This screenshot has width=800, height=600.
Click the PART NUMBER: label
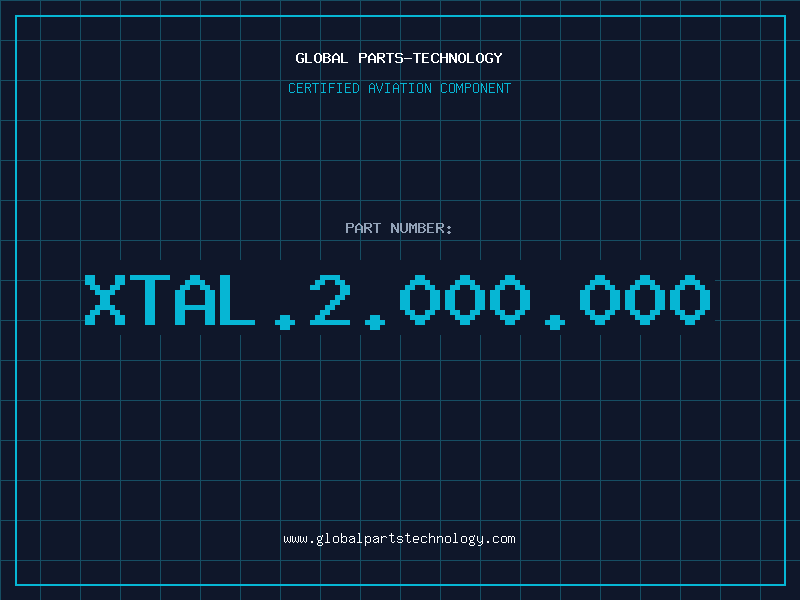(399, 228)
